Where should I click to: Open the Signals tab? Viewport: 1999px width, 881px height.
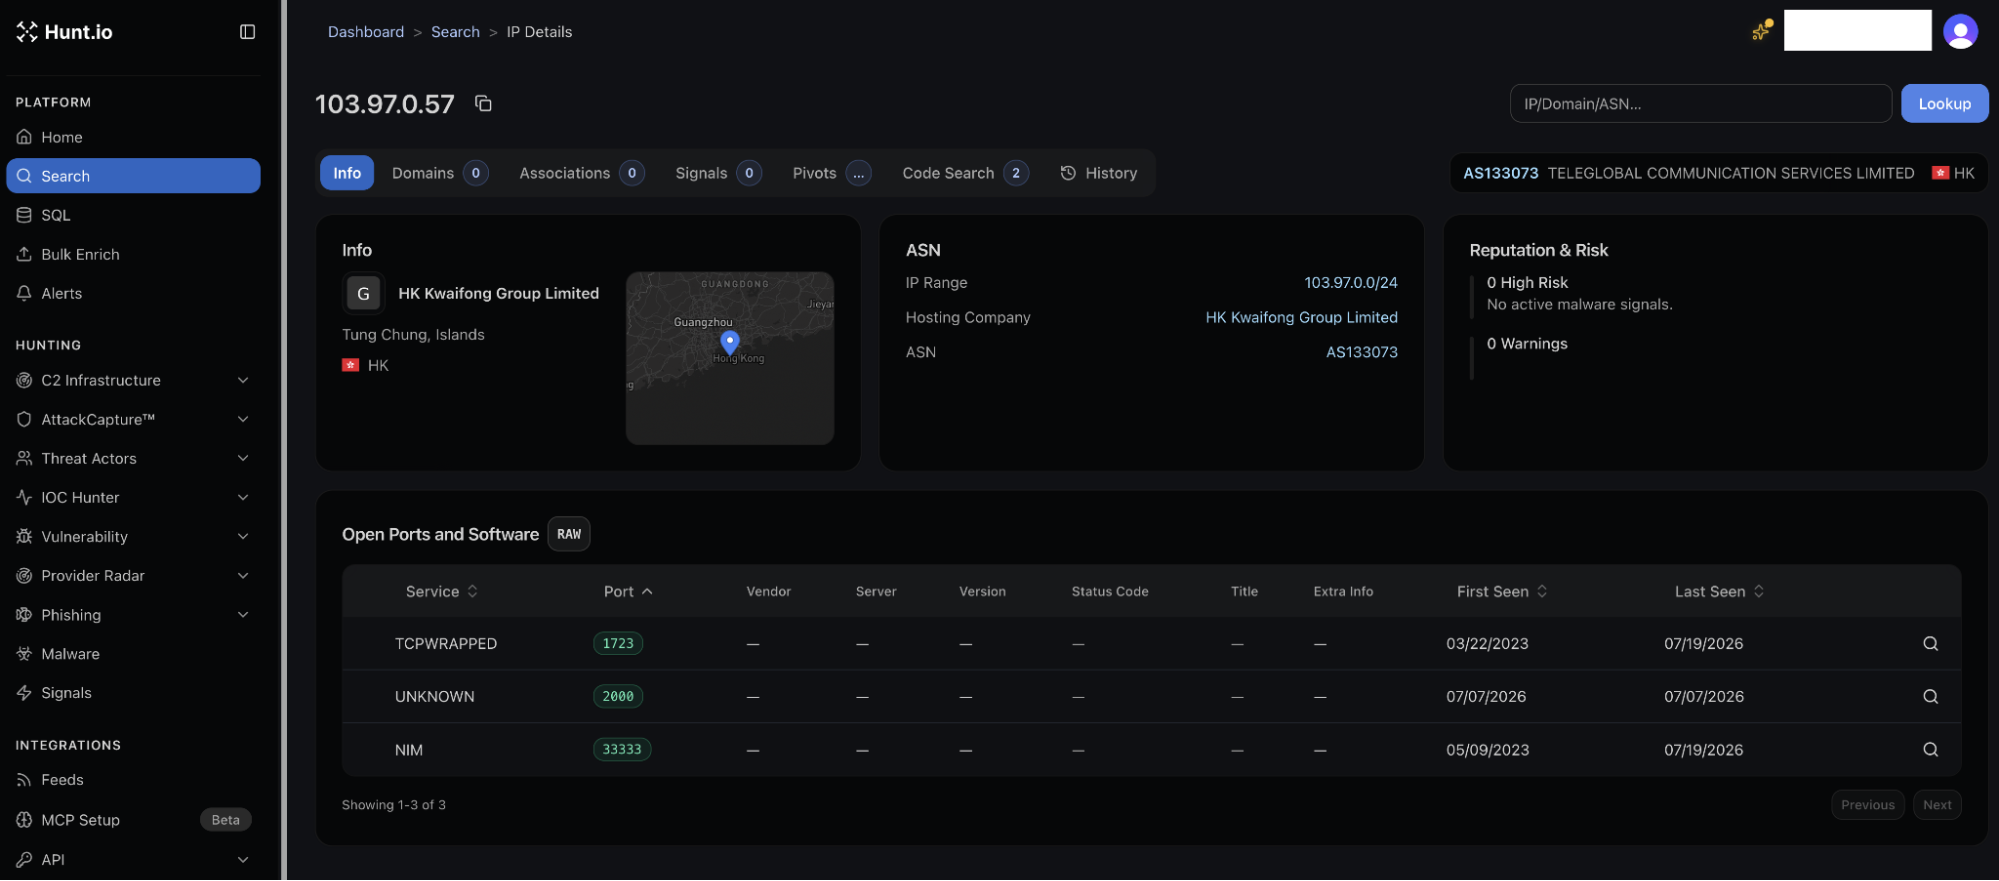[x=718, y=173]
